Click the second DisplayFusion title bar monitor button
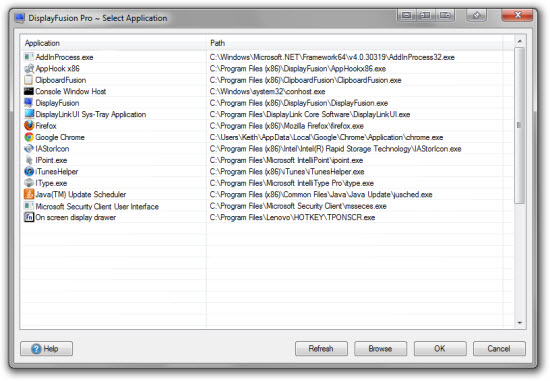The image size is (550, 381). [425, 15]
